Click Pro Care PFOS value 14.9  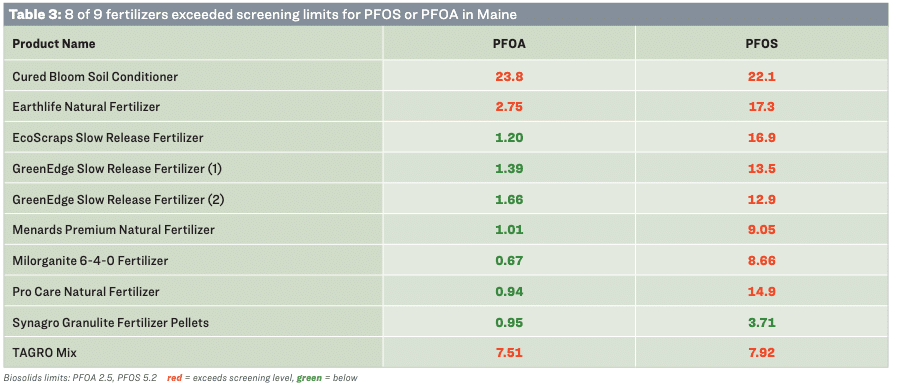pos(762,292)
